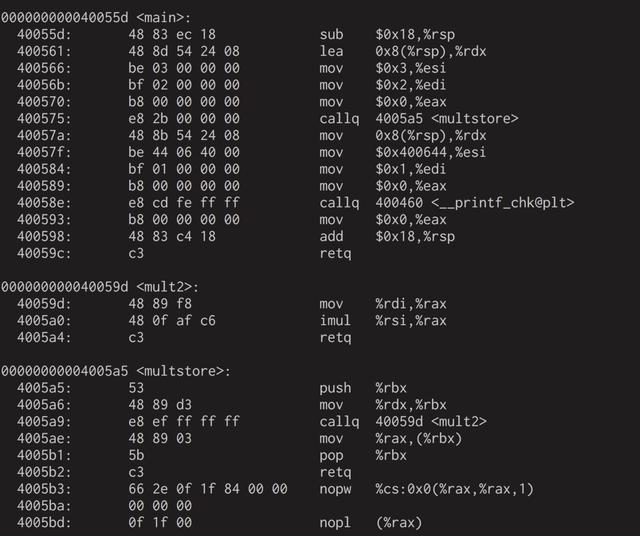Click the main function header line
Viewport: 640px width, 536px height.
pyautogui.click(x=96, y=18)
